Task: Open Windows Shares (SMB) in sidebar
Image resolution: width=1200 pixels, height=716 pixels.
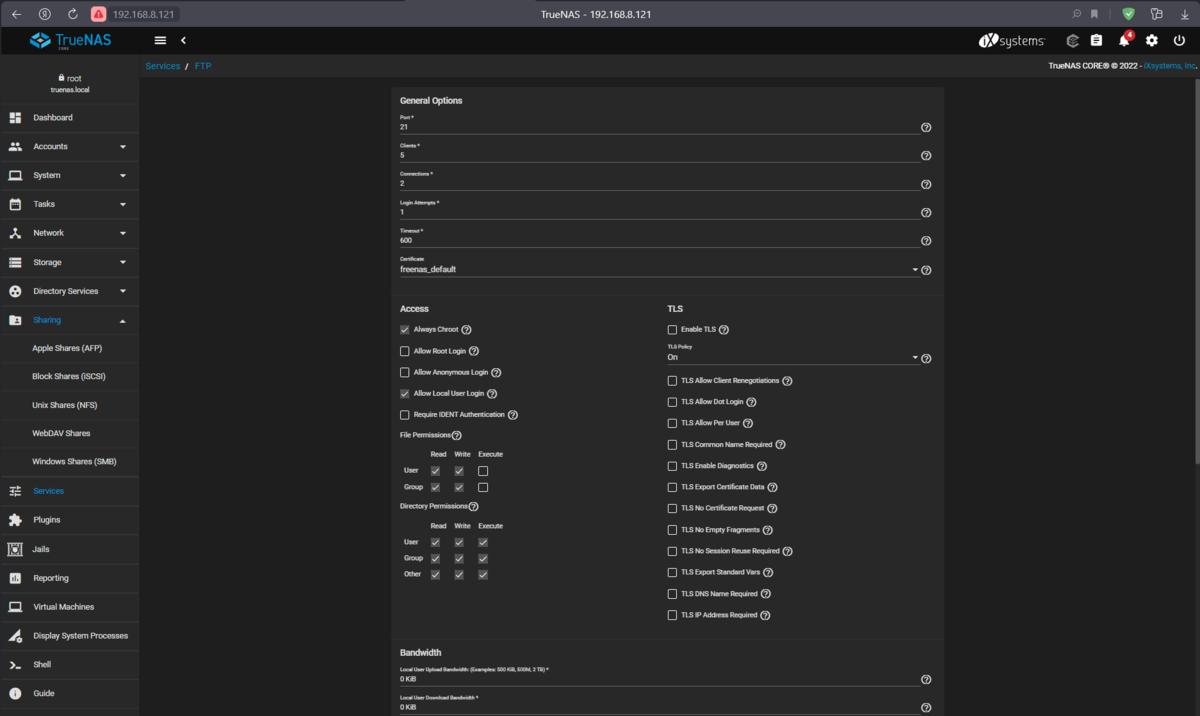Action: tap(69, 462)
